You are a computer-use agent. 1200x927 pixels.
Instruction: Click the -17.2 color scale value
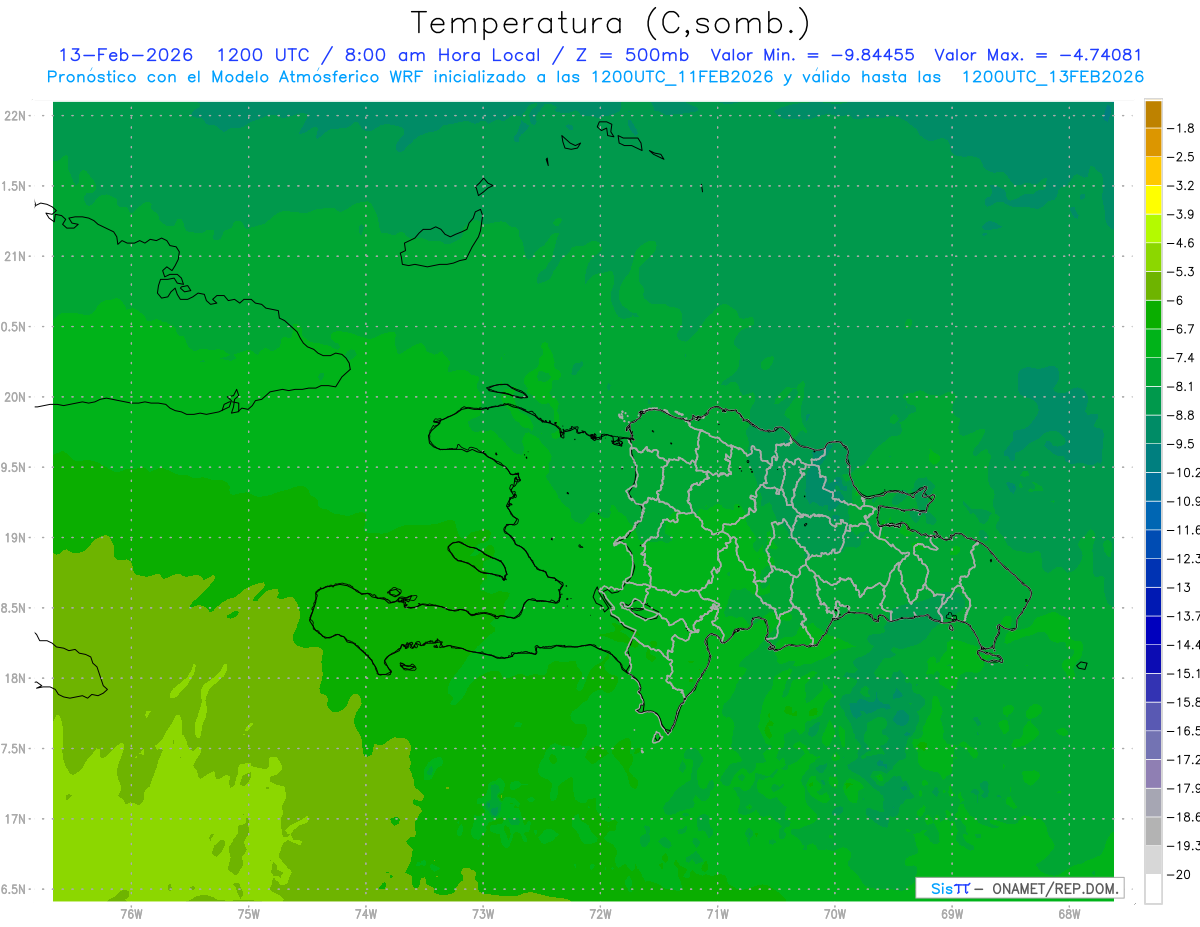[1184, 760]
